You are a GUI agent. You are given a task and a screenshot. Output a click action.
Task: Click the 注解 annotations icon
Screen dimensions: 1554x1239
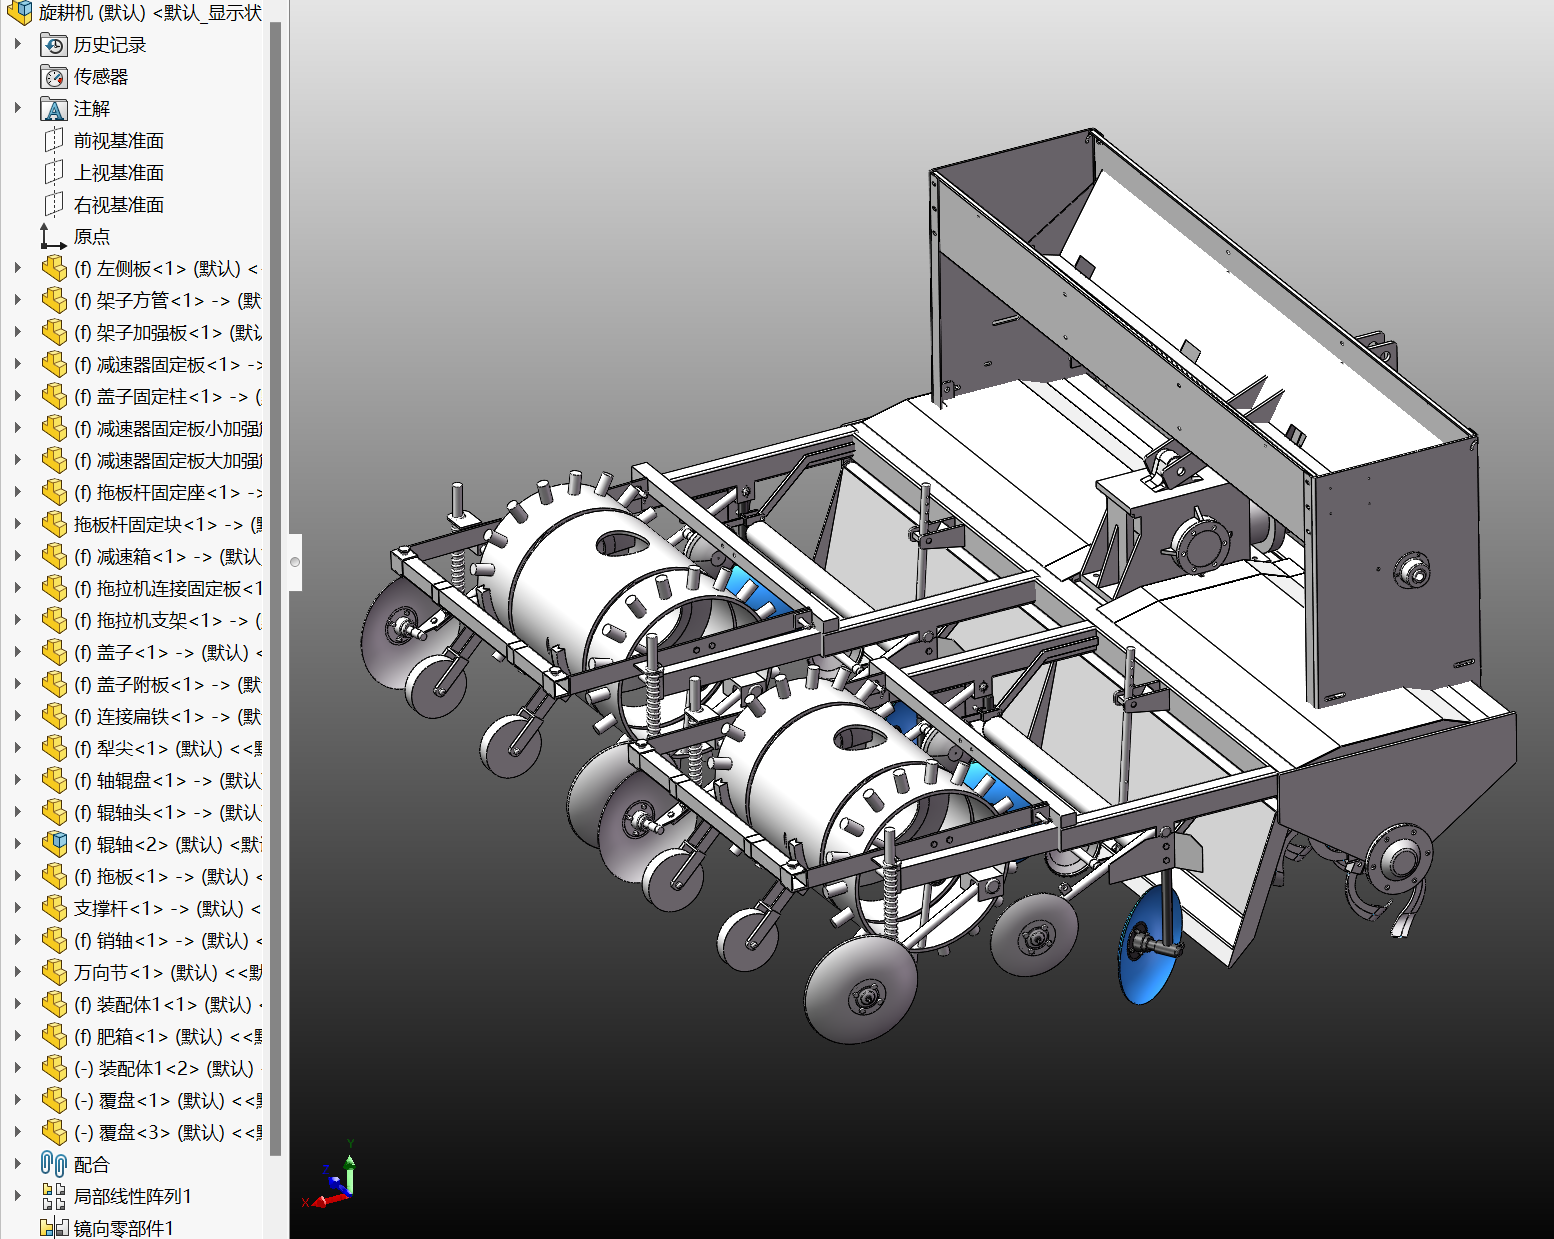point(54,109)
